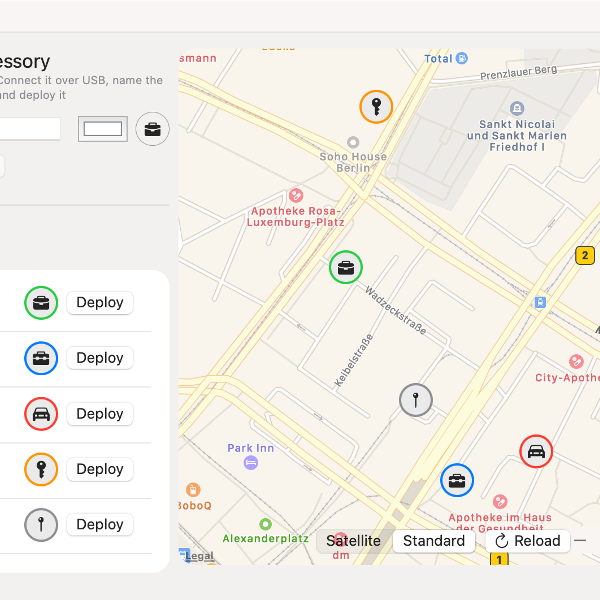Viewport: 600px width, 600px height.
Task: Open the accessory color well
Action: tap(103, 129)
